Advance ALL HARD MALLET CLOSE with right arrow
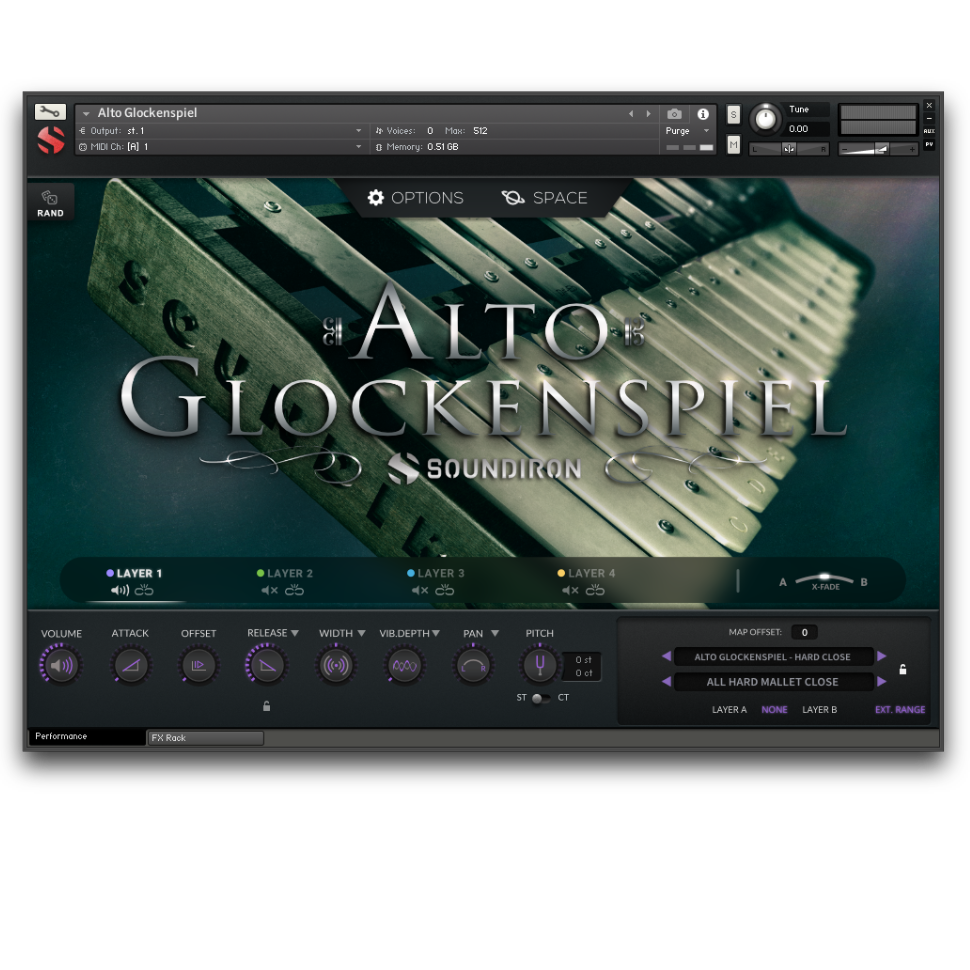This screenshot has height=970, width=970. pos(882,681)
